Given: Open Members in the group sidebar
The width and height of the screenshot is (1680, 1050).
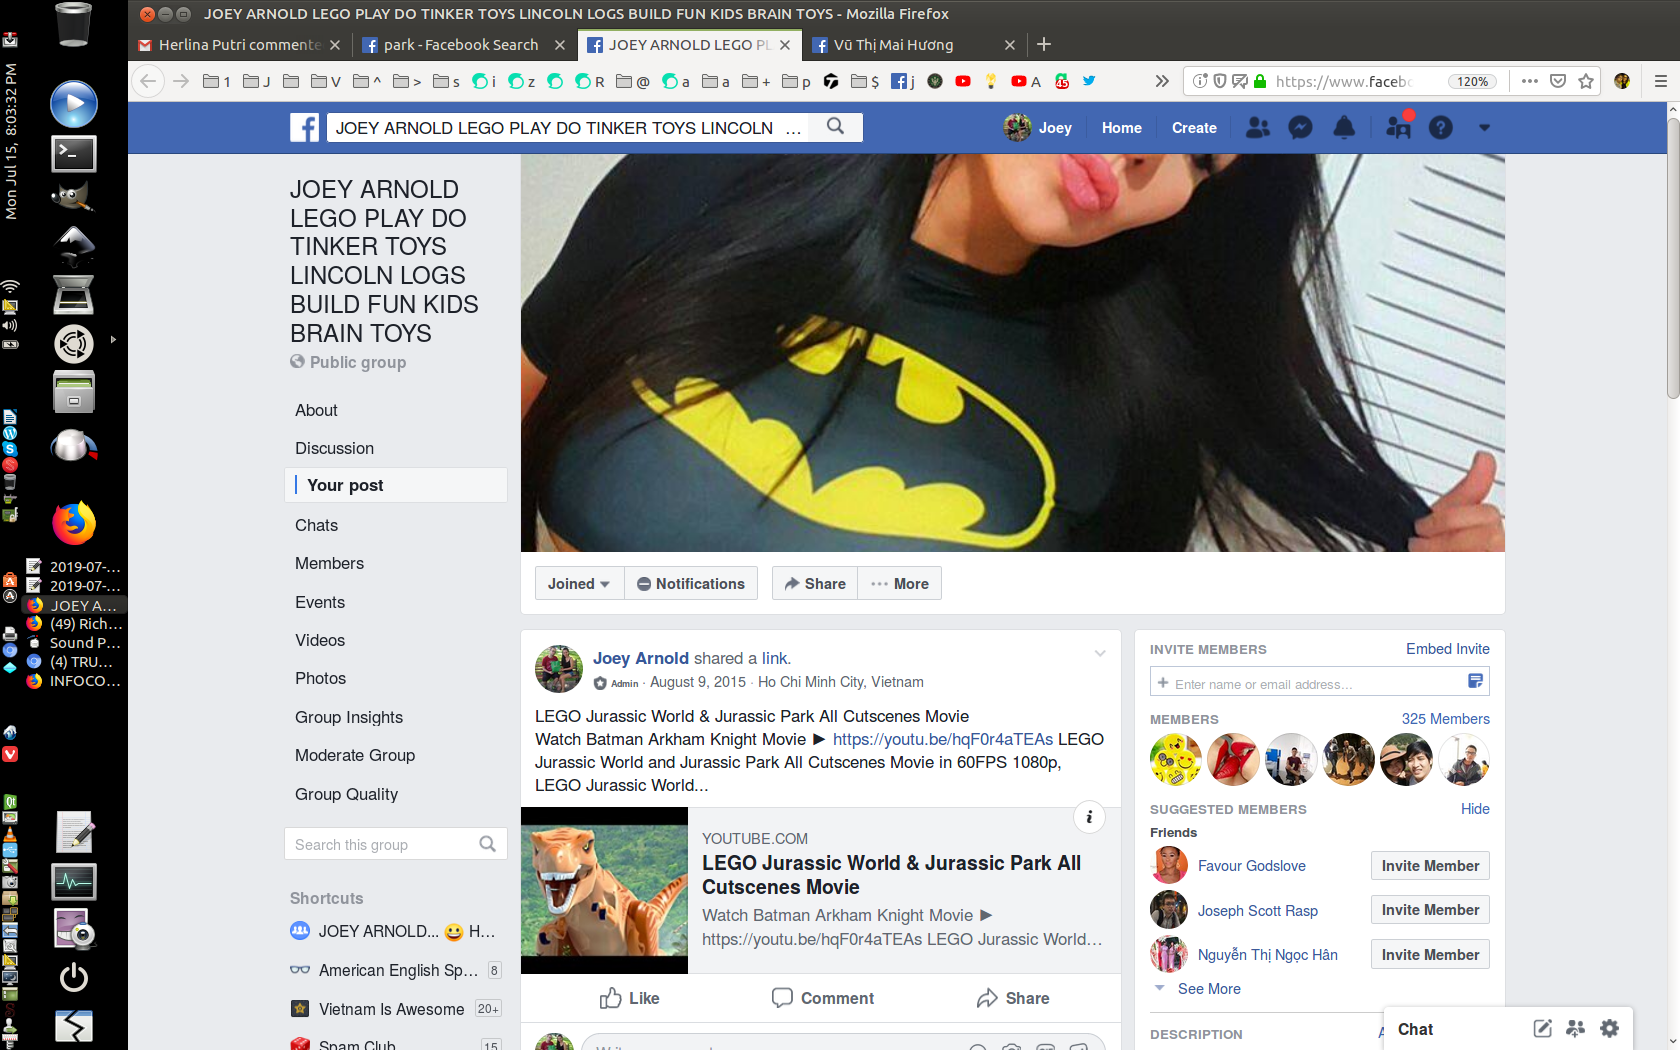Looking at the screenshot, I should pyautogui.click(x=329, y=563).
